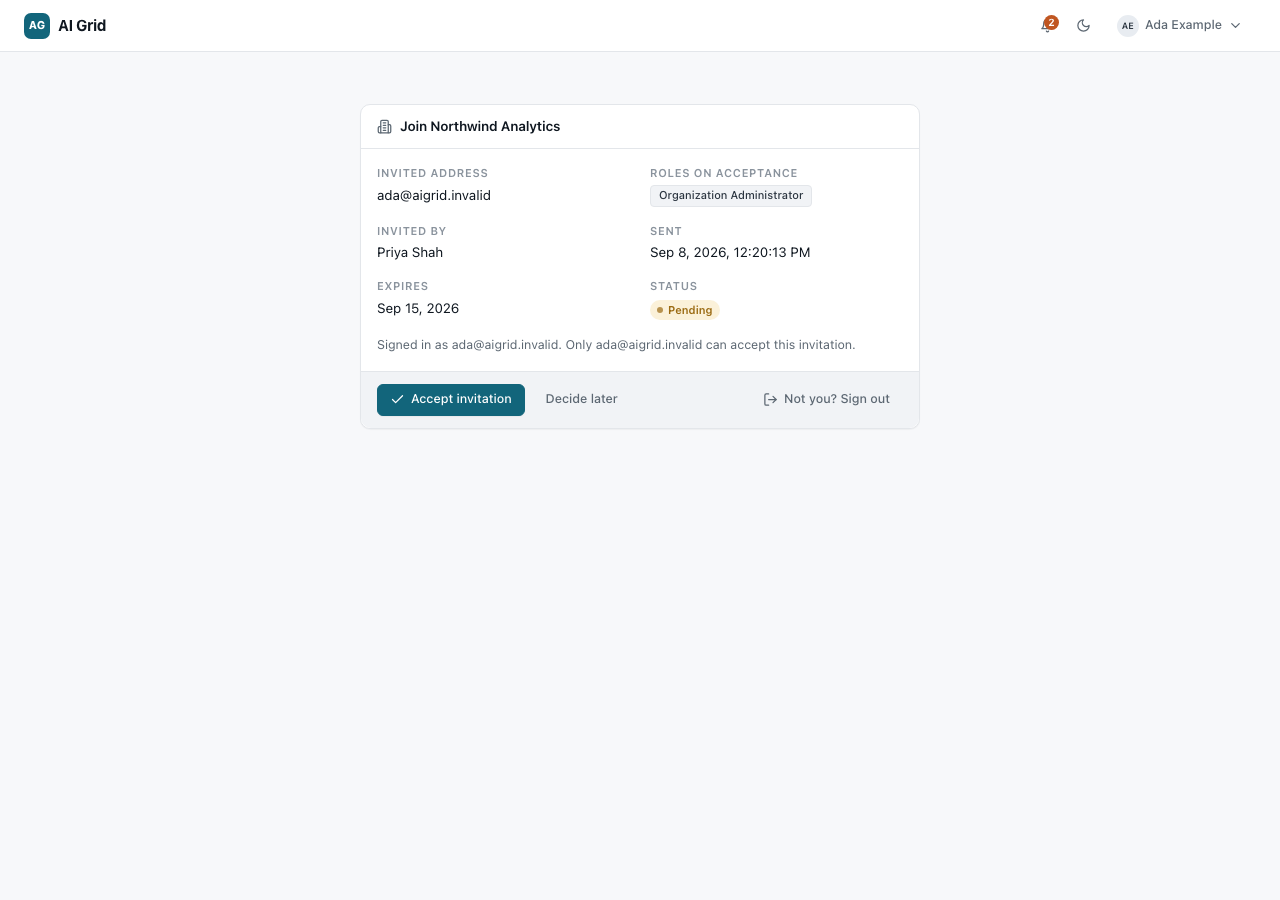Click inviter name Priya Shah
The image size is (1280, 900).
click(410, 253)
